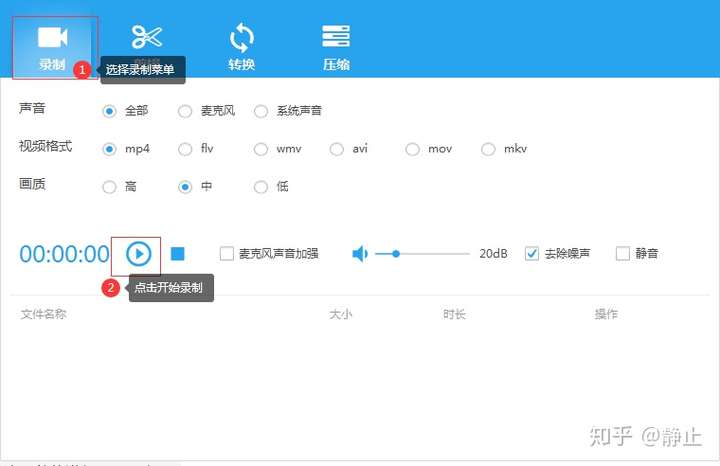Viewport: 720px width, 466px height.
Task: Switch to the 剪辑 scissors tab
Action: [x=147, y=38]
